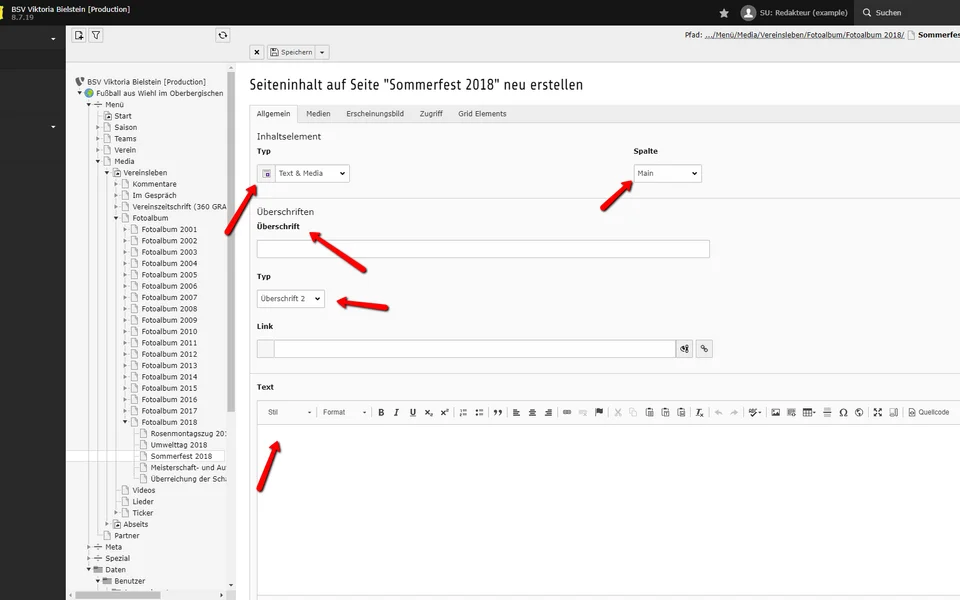Click the Speichern button

click(291, 52)
